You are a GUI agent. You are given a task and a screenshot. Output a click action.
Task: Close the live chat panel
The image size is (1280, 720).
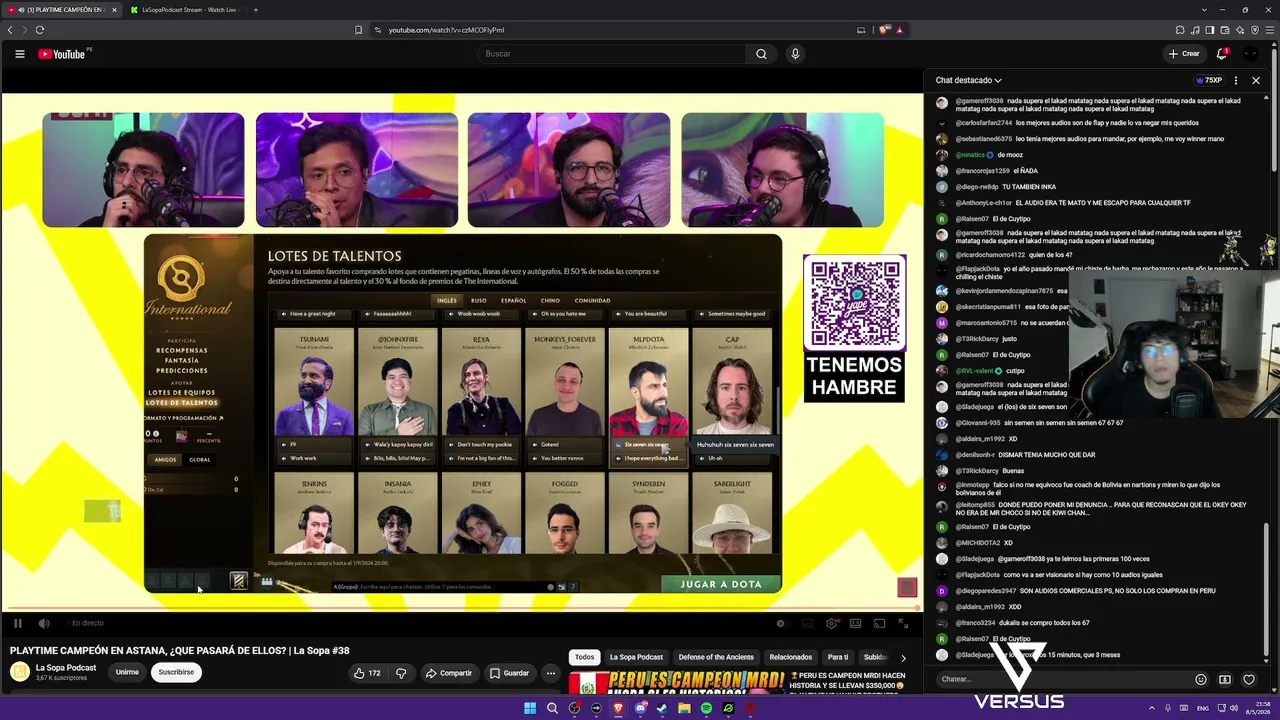[1256, 80]
